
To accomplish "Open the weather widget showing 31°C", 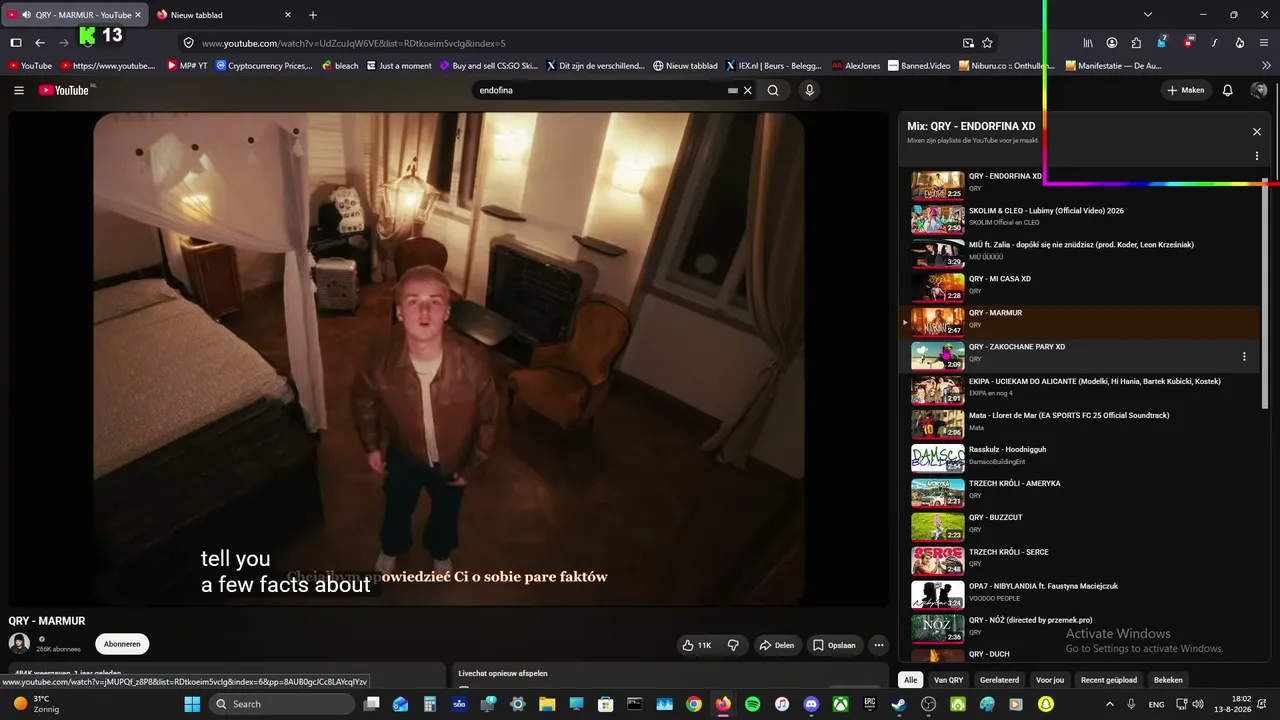I will point(37,704).
